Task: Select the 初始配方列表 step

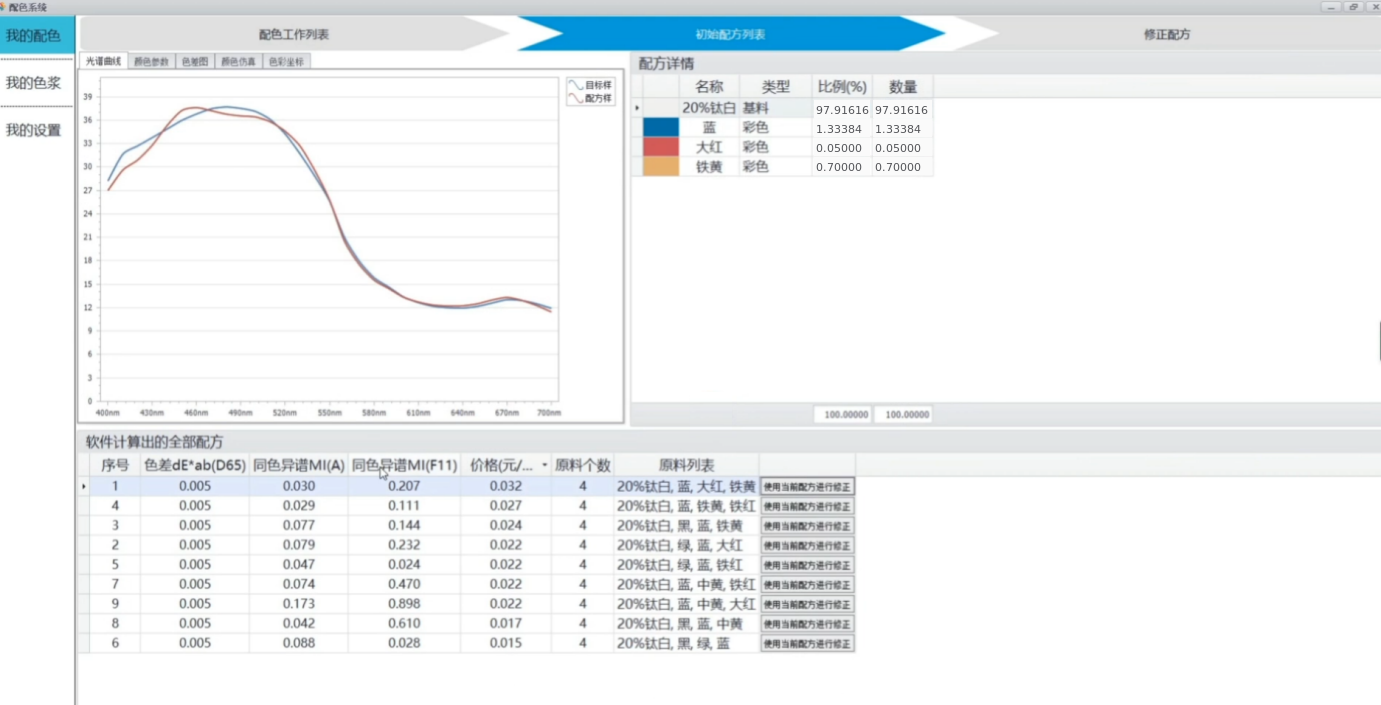Action: pos(730,34)
